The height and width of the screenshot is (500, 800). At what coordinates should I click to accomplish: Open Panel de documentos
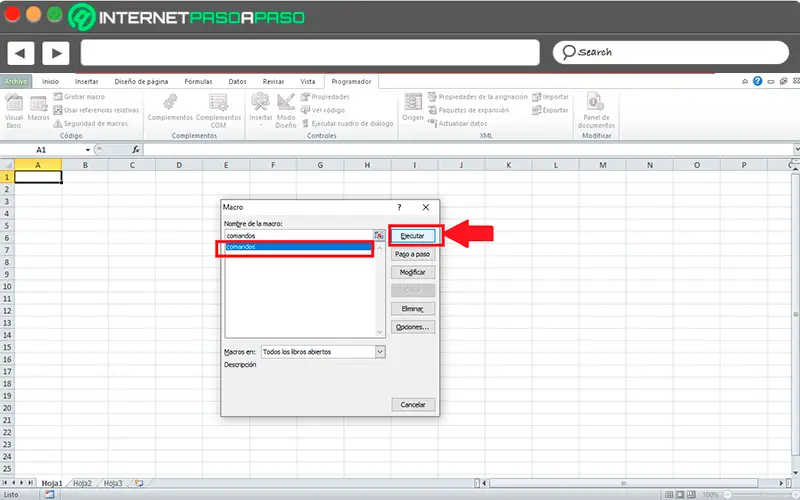pyautogui.click(x=596, y=110)
